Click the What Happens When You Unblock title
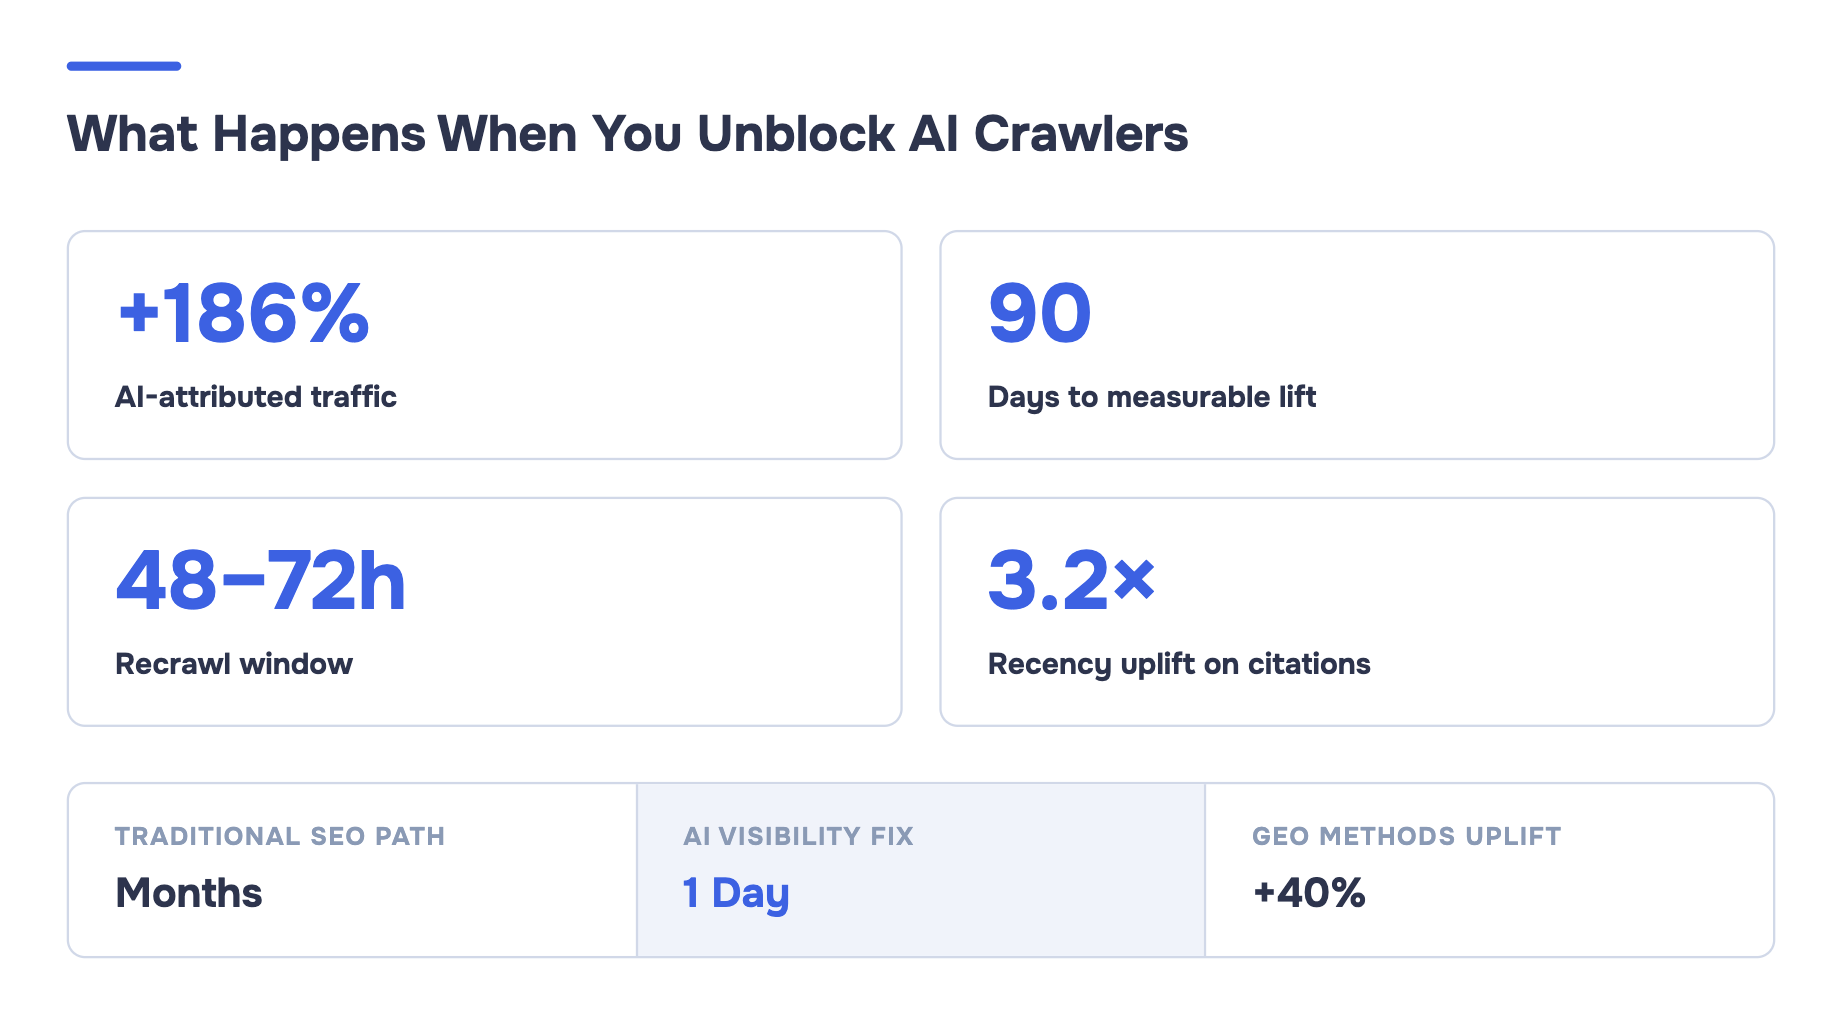Viewport: 1838px width, 1023px height. coord(628,134)
